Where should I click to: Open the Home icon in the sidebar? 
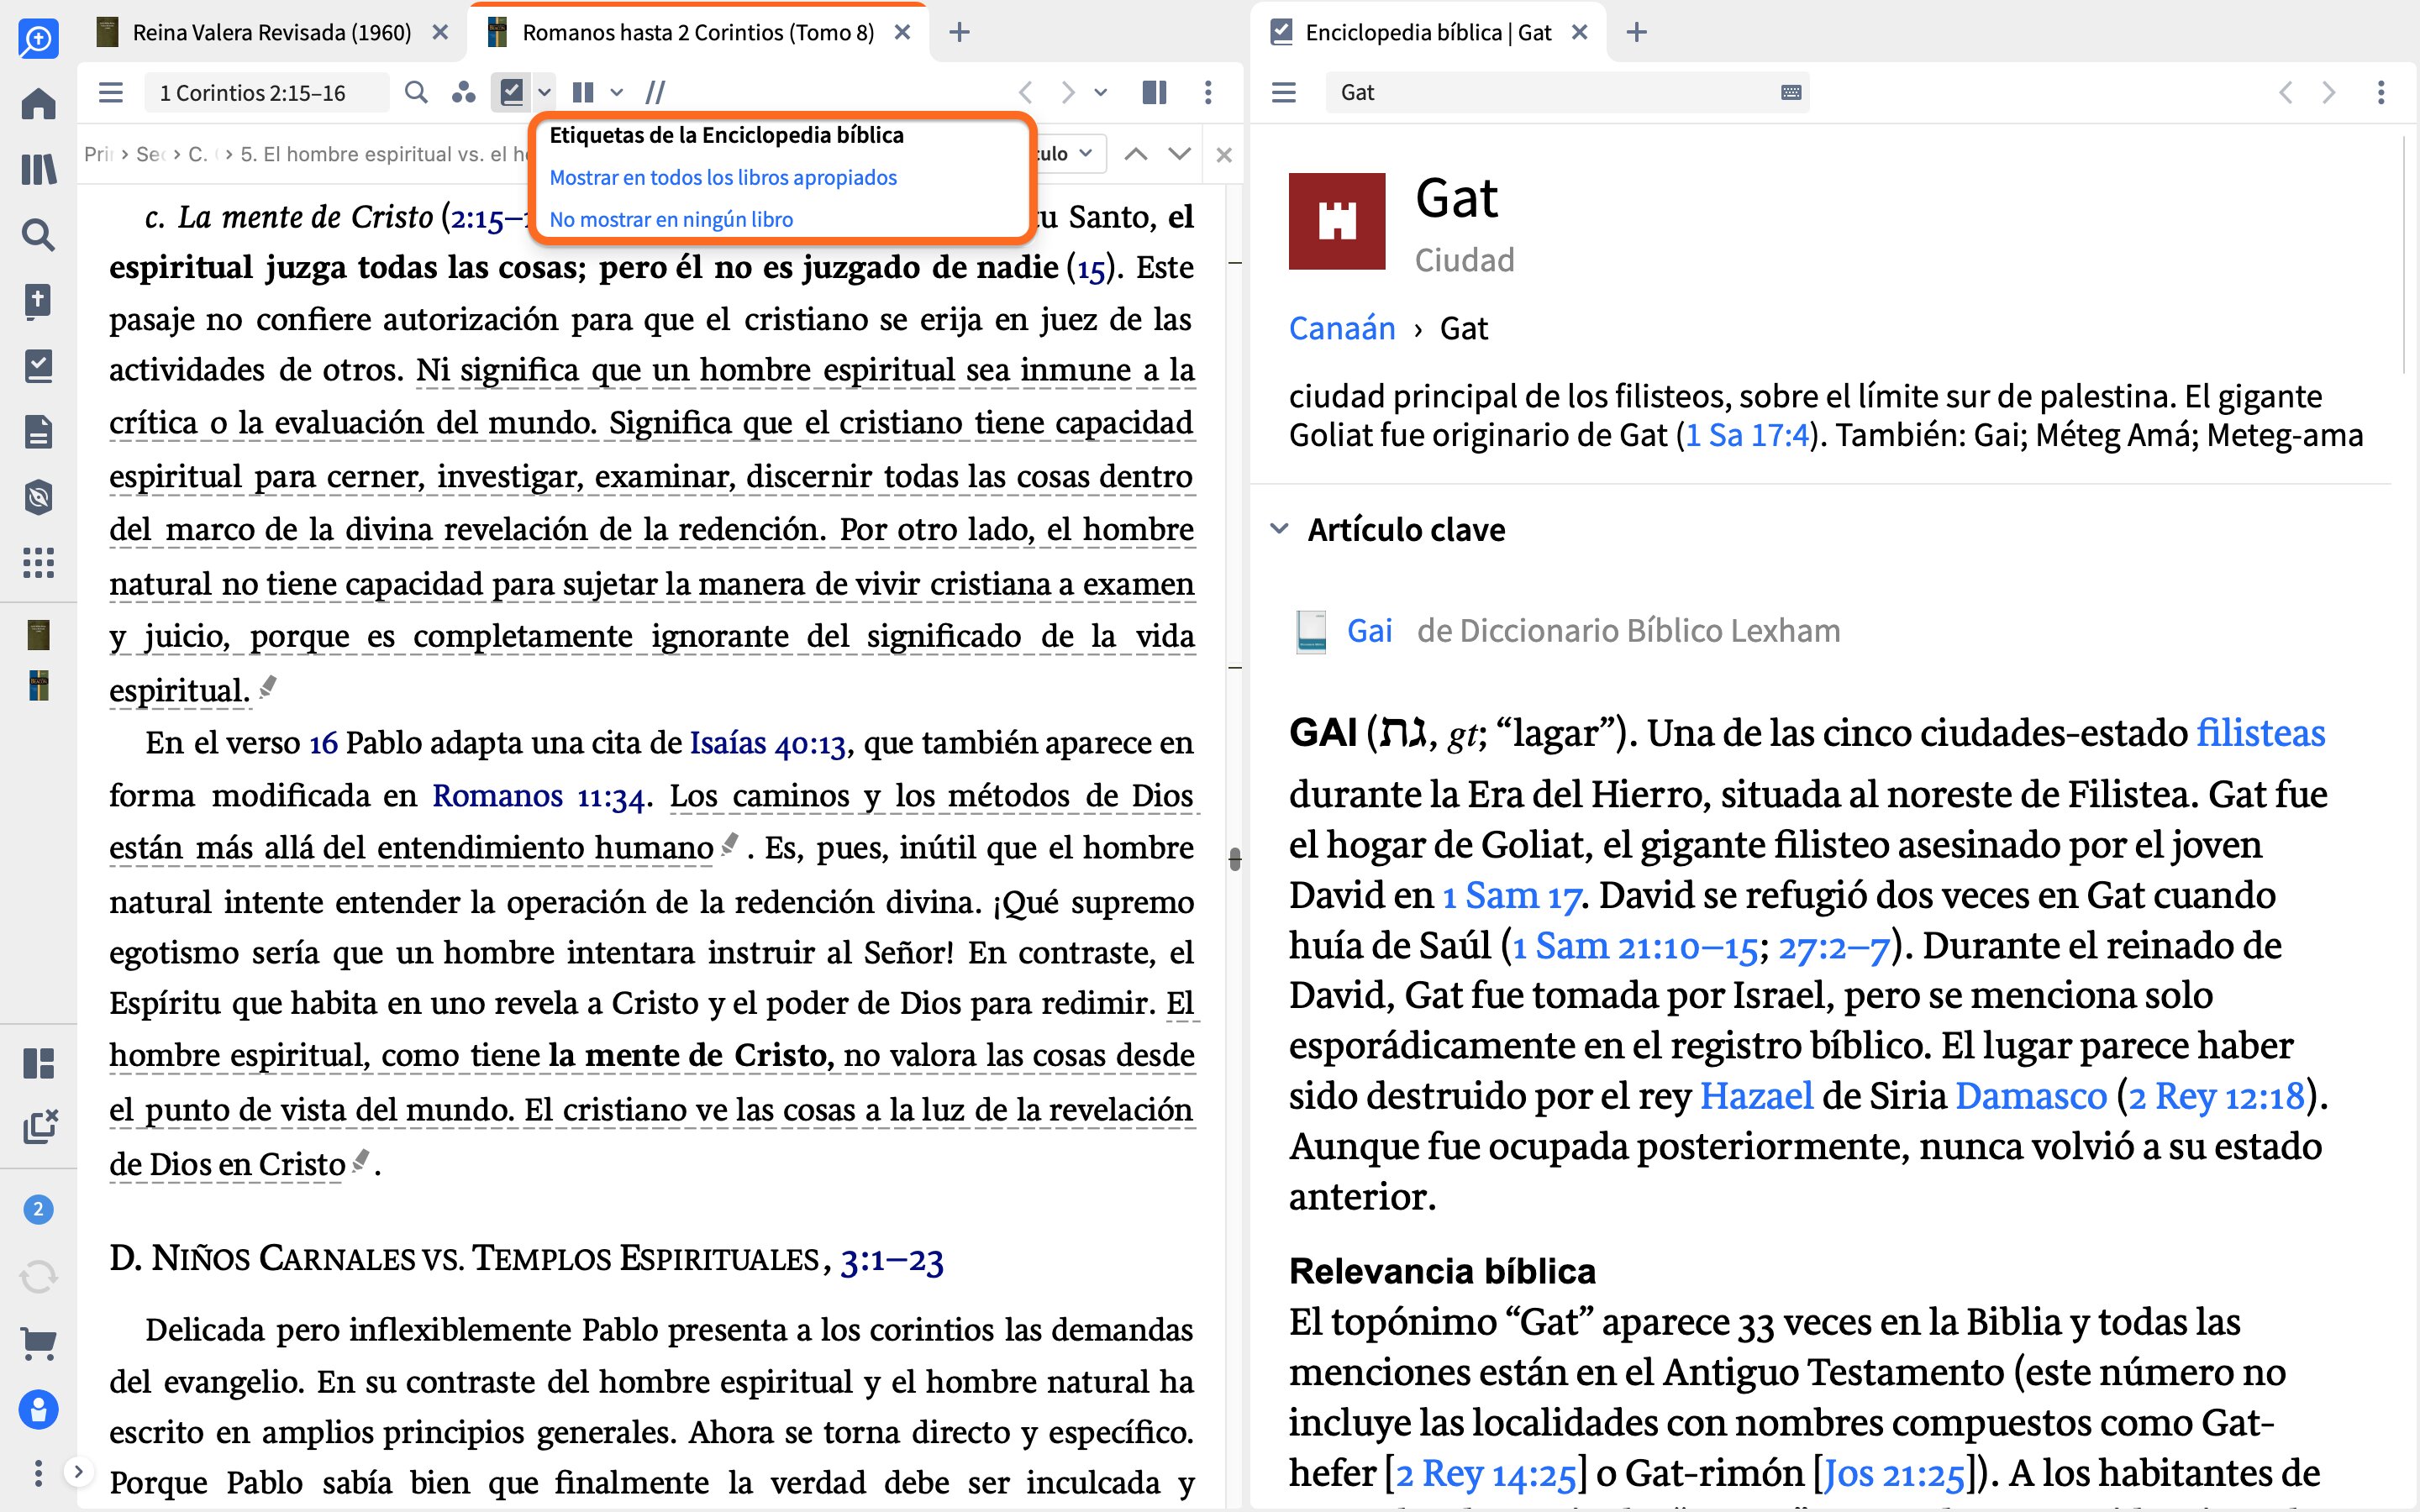(x=38, y=103)
